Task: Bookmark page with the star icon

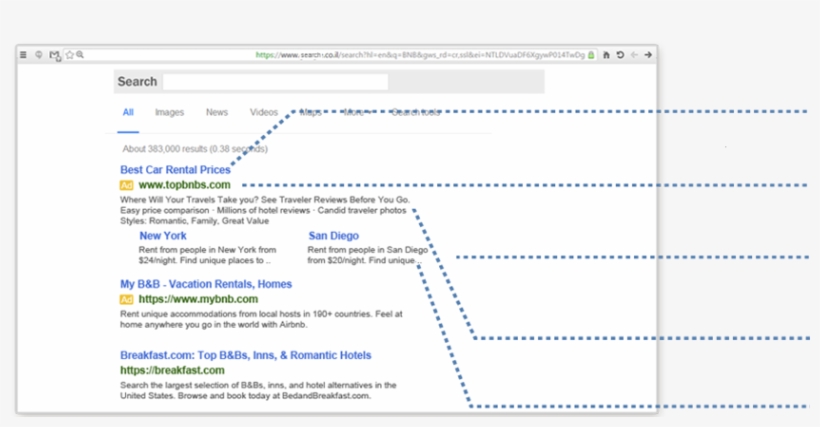Action: (x=70, y=54)
